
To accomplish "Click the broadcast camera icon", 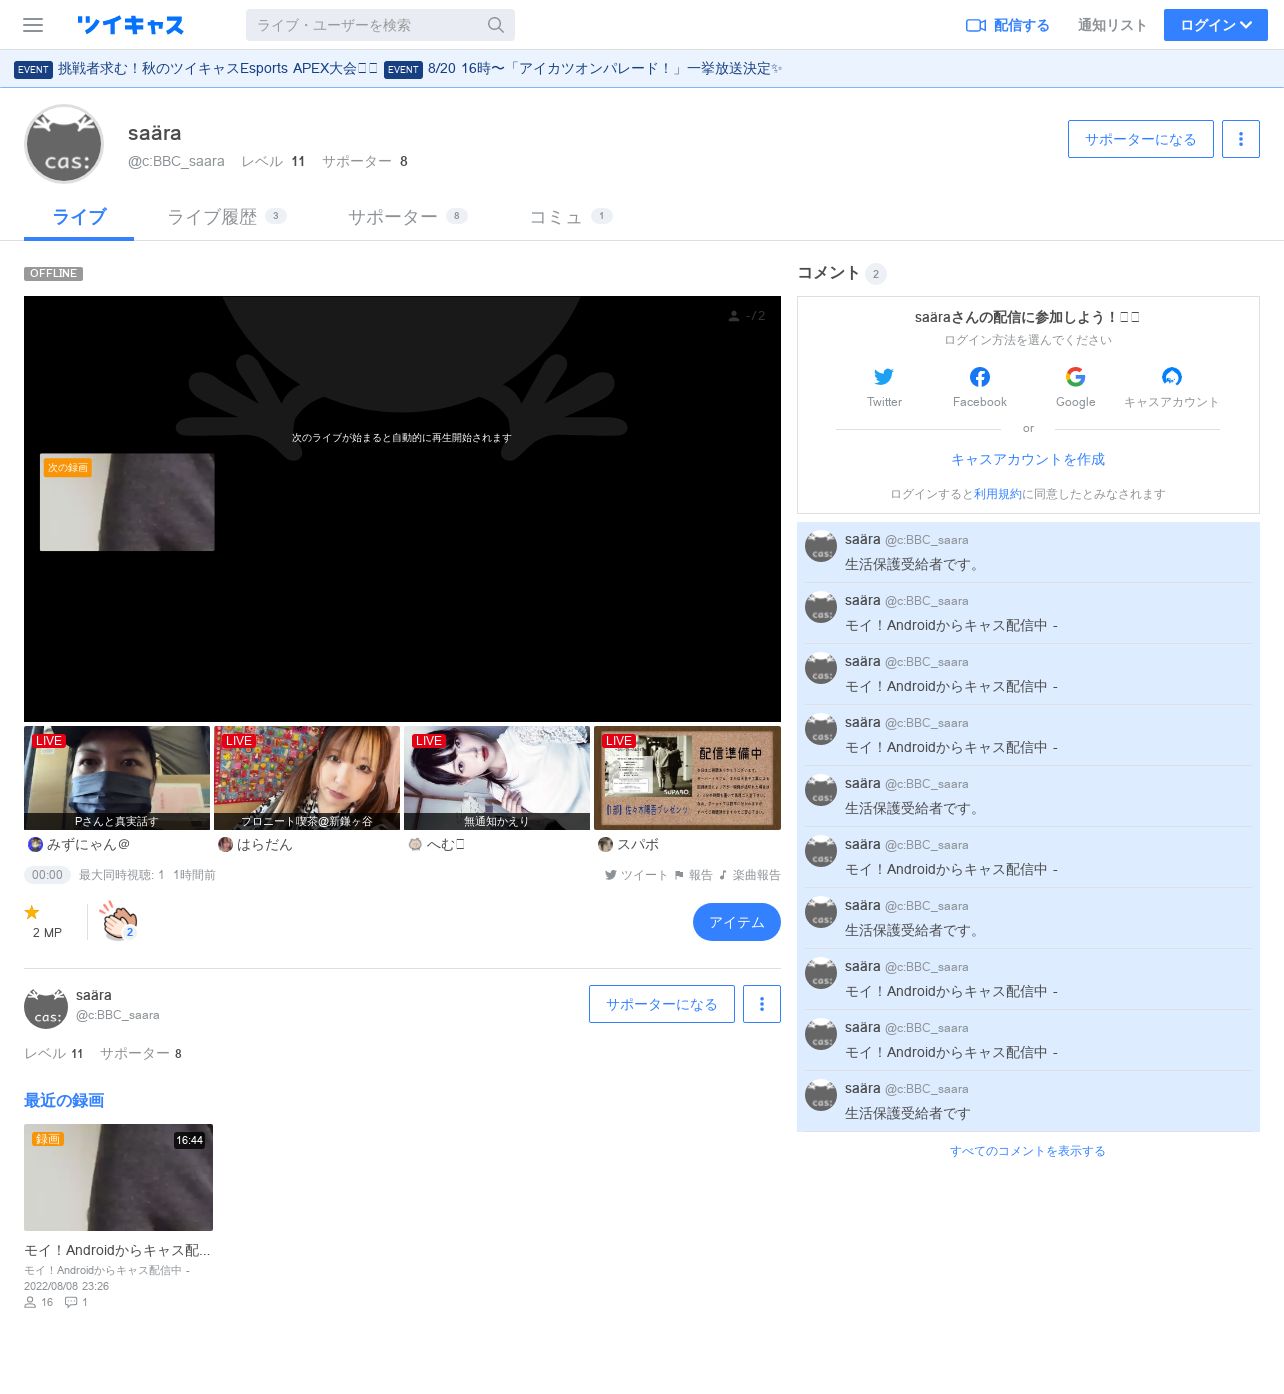I will click(975, 25).
